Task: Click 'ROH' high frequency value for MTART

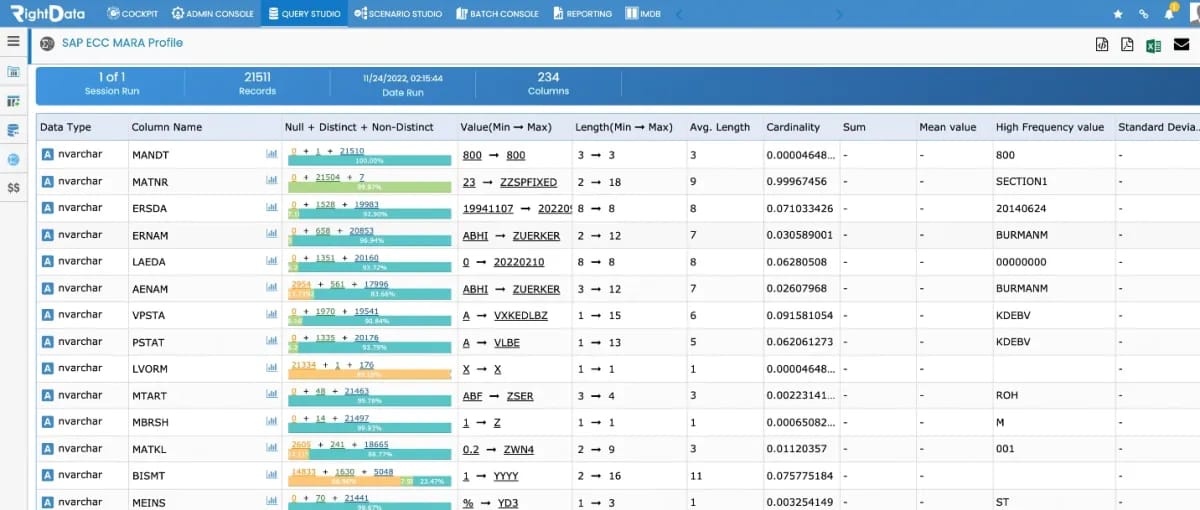Action: 1007,396
